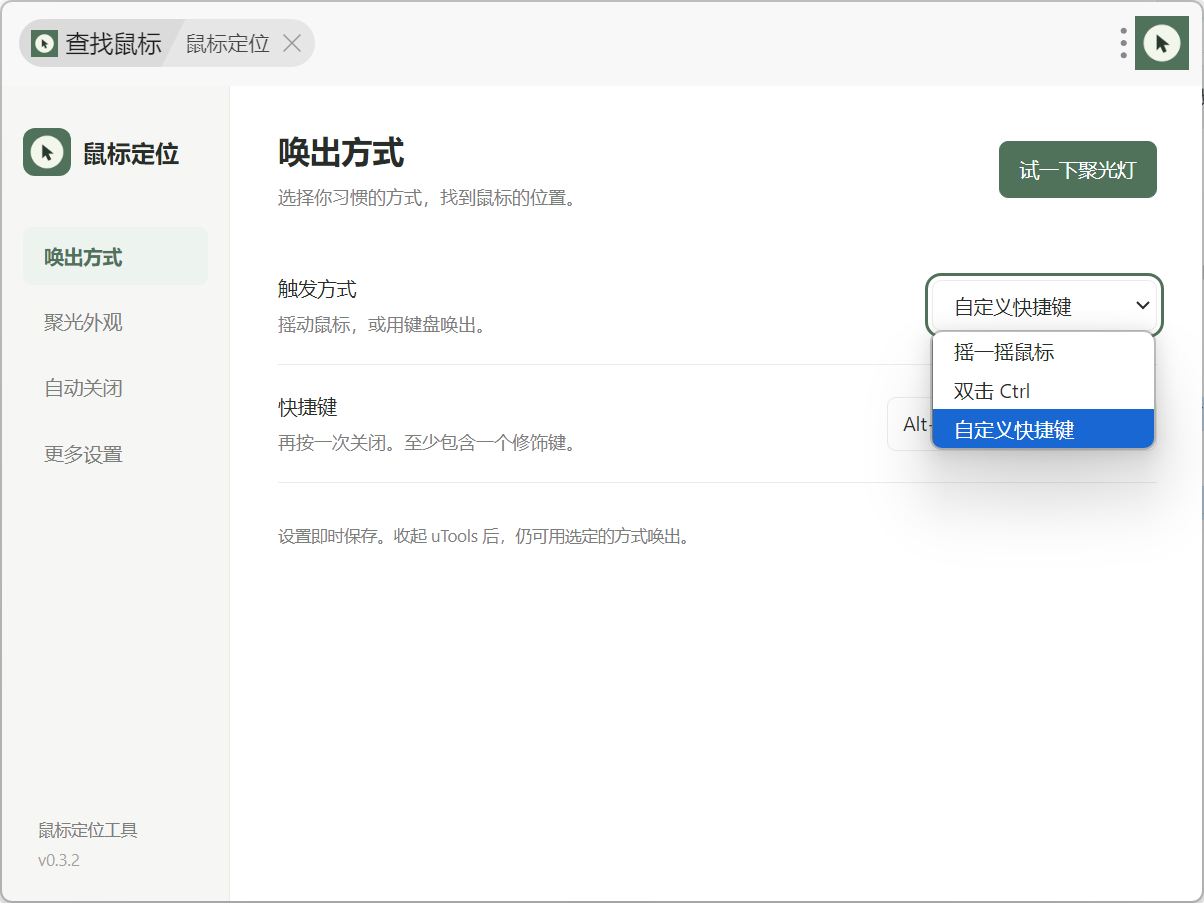Click the 查找鼠标 plugin icon in tag
Viewport: 1204px width, 903px height.
pos(44,43)
